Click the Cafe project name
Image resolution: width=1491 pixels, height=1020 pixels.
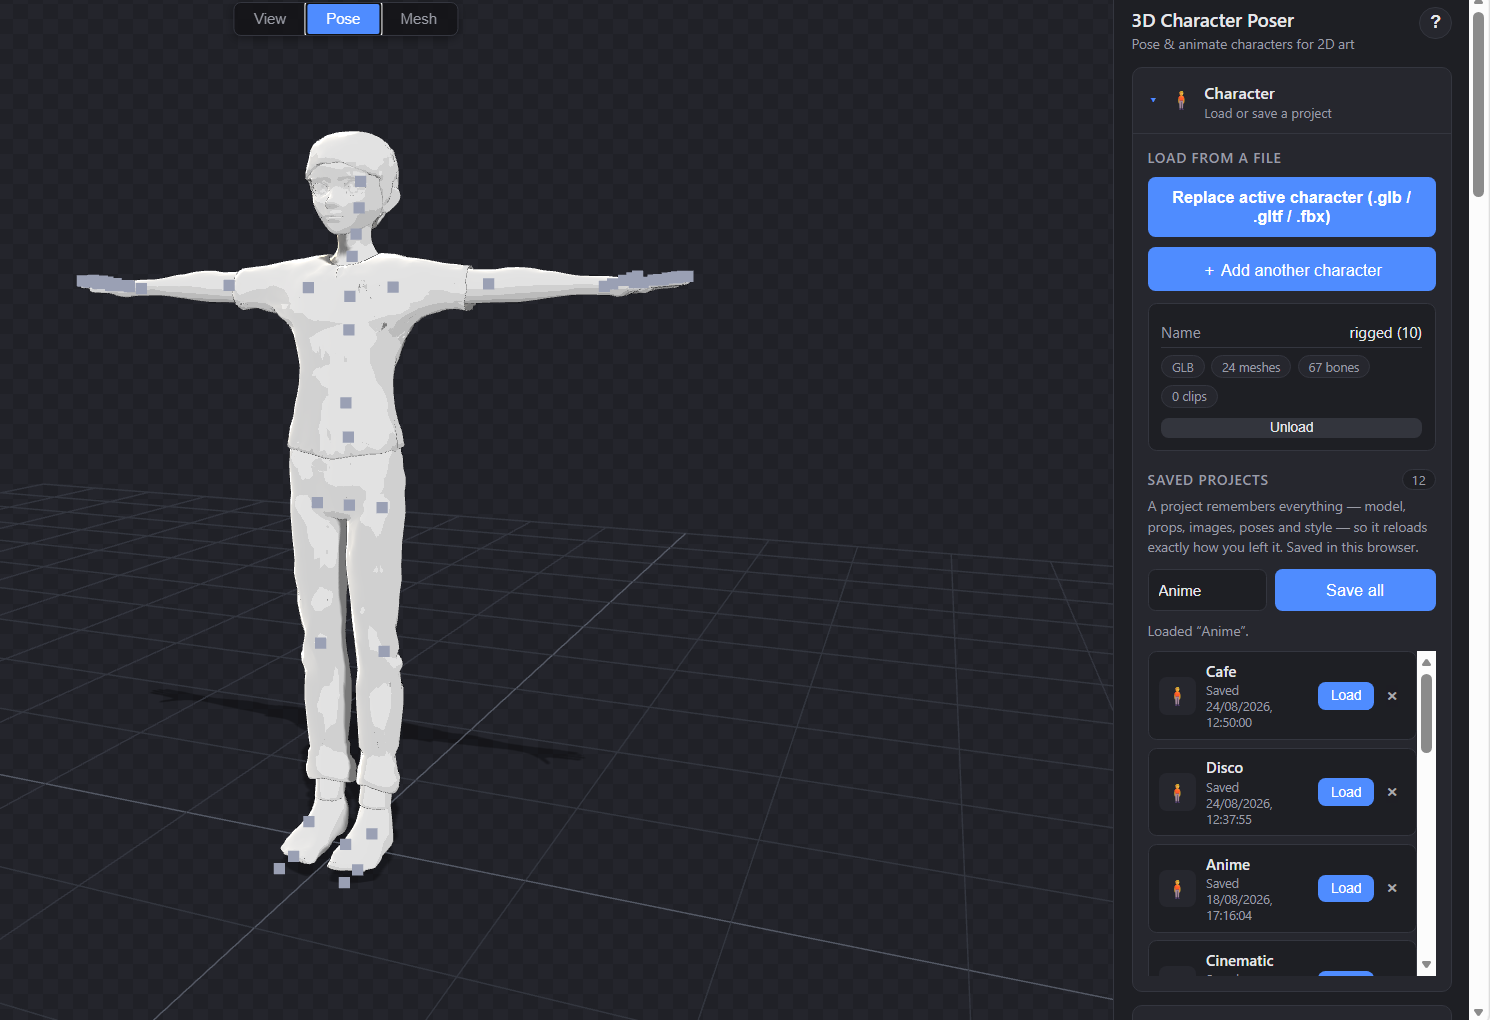[1221, 672]
